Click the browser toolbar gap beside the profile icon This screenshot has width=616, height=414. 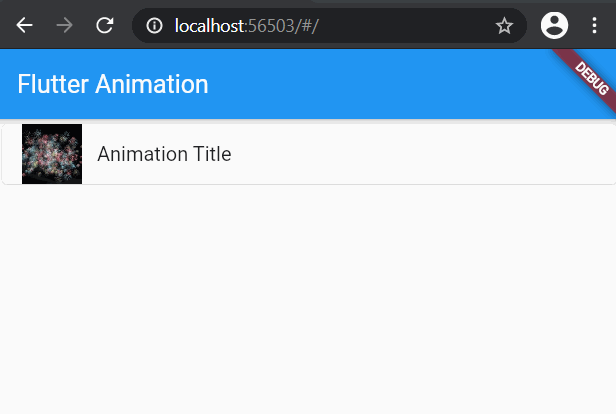[x=534, y=26]
